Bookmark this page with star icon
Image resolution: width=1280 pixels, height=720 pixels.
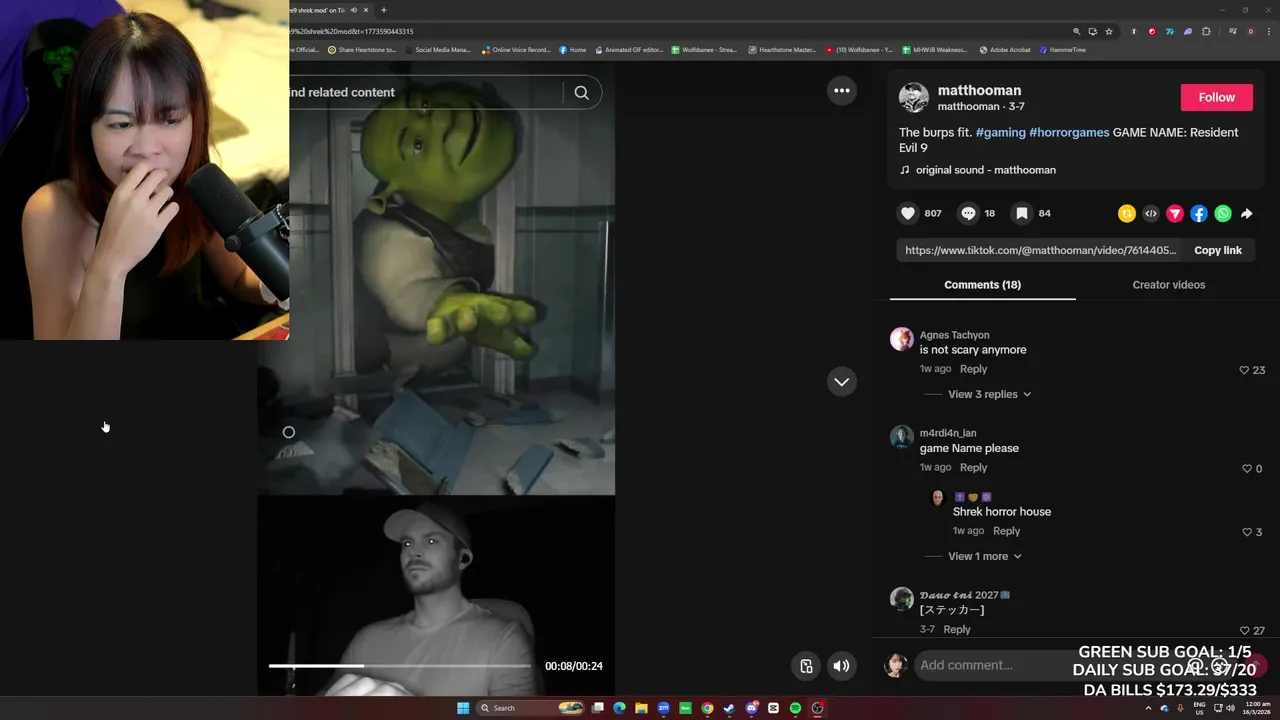(1108, 31)
